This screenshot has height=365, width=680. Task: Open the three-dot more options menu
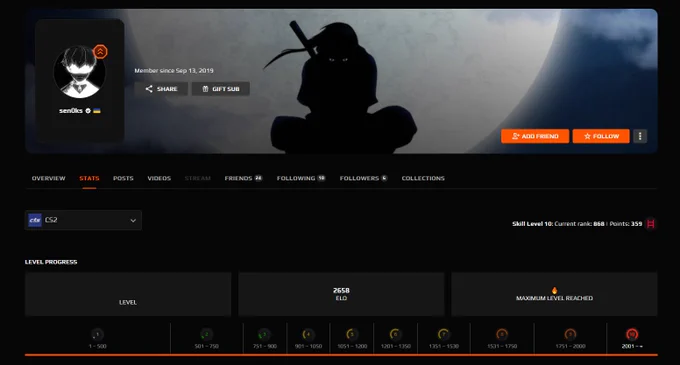coord(640,136)
